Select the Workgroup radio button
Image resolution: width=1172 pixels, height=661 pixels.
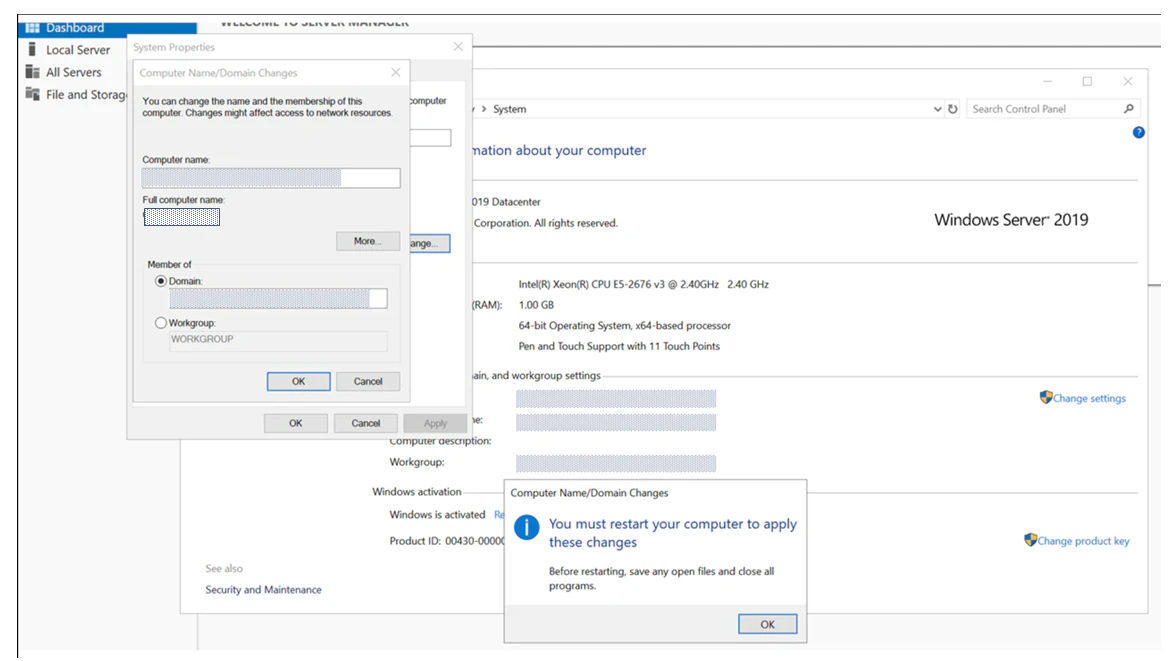coord(161,323)
